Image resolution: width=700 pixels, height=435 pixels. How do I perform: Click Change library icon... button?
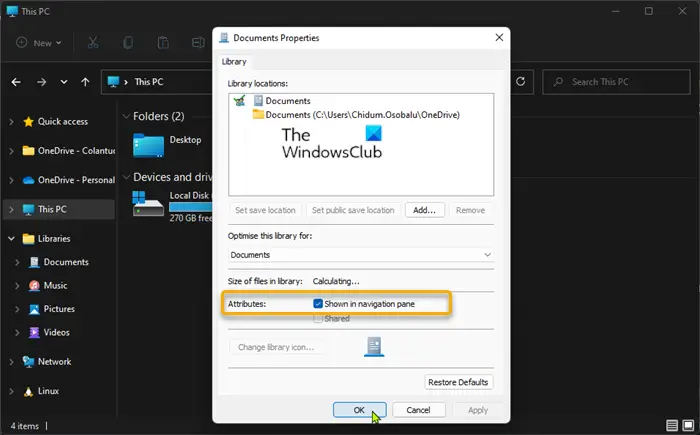pyautogui.click(x=276, y=347)
